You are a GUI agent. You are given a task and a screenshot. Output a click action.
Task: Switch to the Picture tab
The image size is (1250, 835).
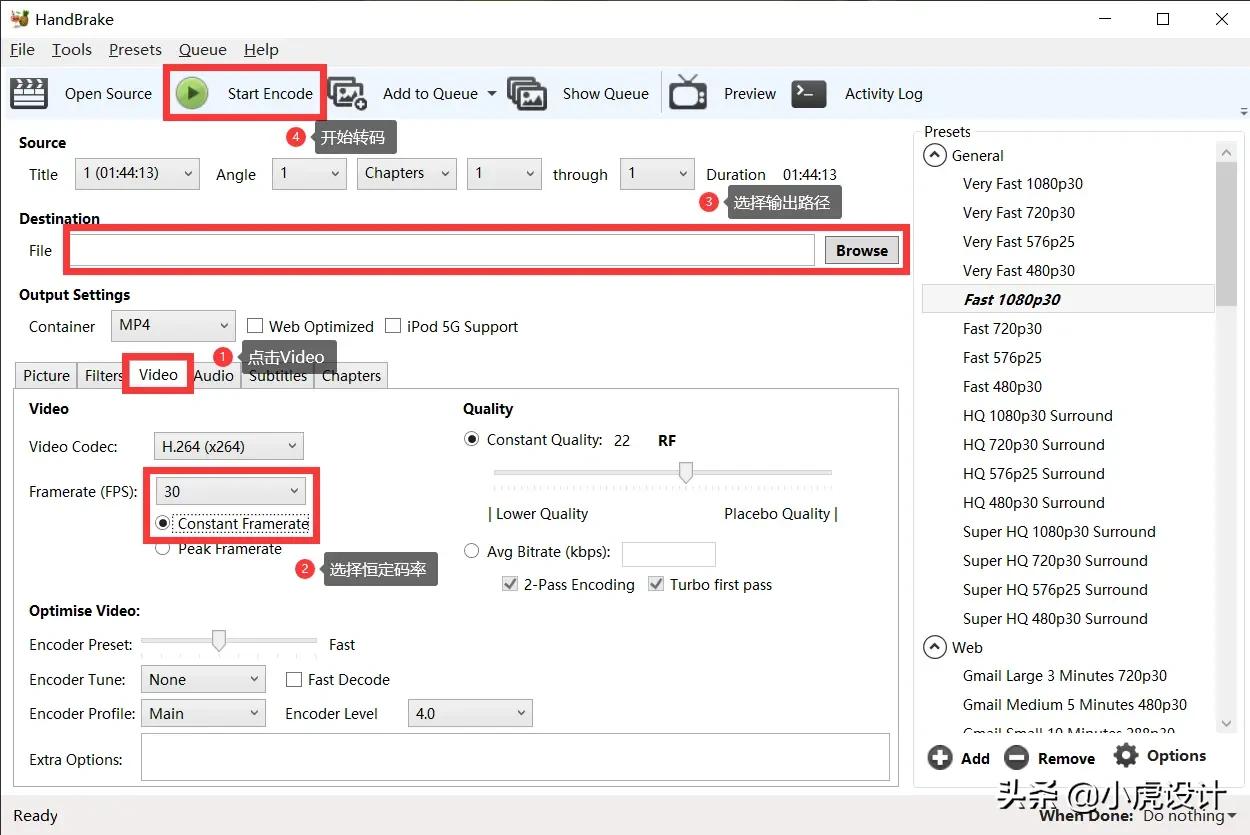46,376
